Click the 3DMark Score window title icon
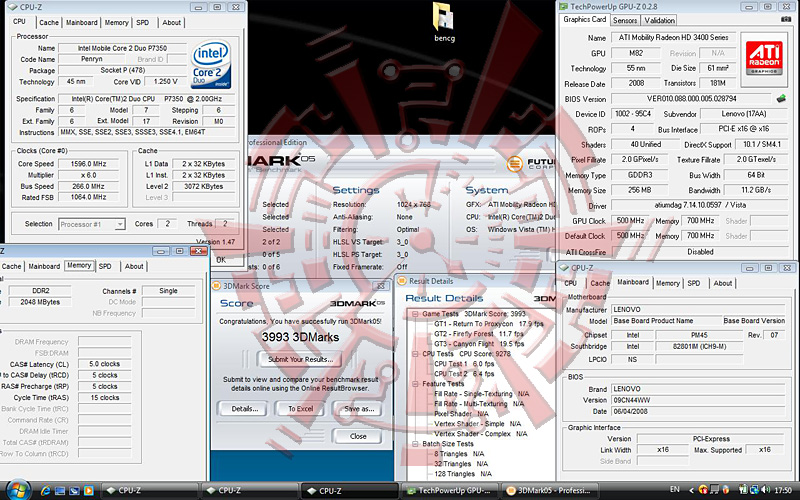Screen dimensions: 800x500 click(x=216, y=286)
